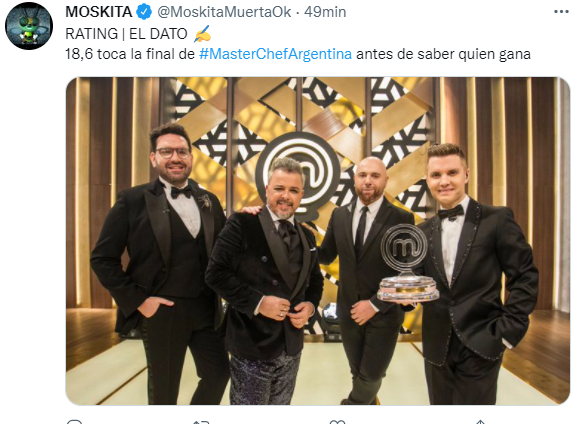Like the tweet with heart icon
The width and height of the screenshot is (571, 424).
[337, 422]
